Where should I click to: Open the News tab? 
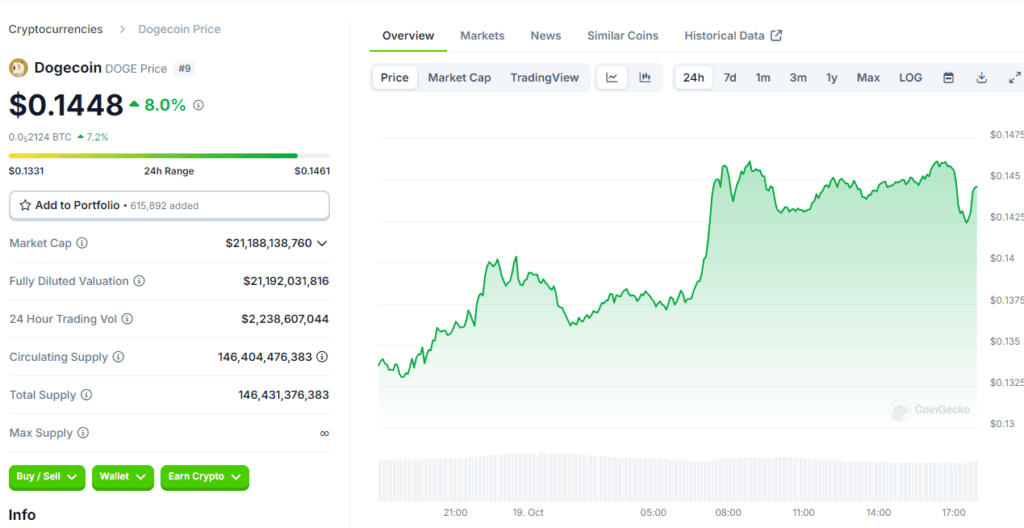[x=546, y=36]
